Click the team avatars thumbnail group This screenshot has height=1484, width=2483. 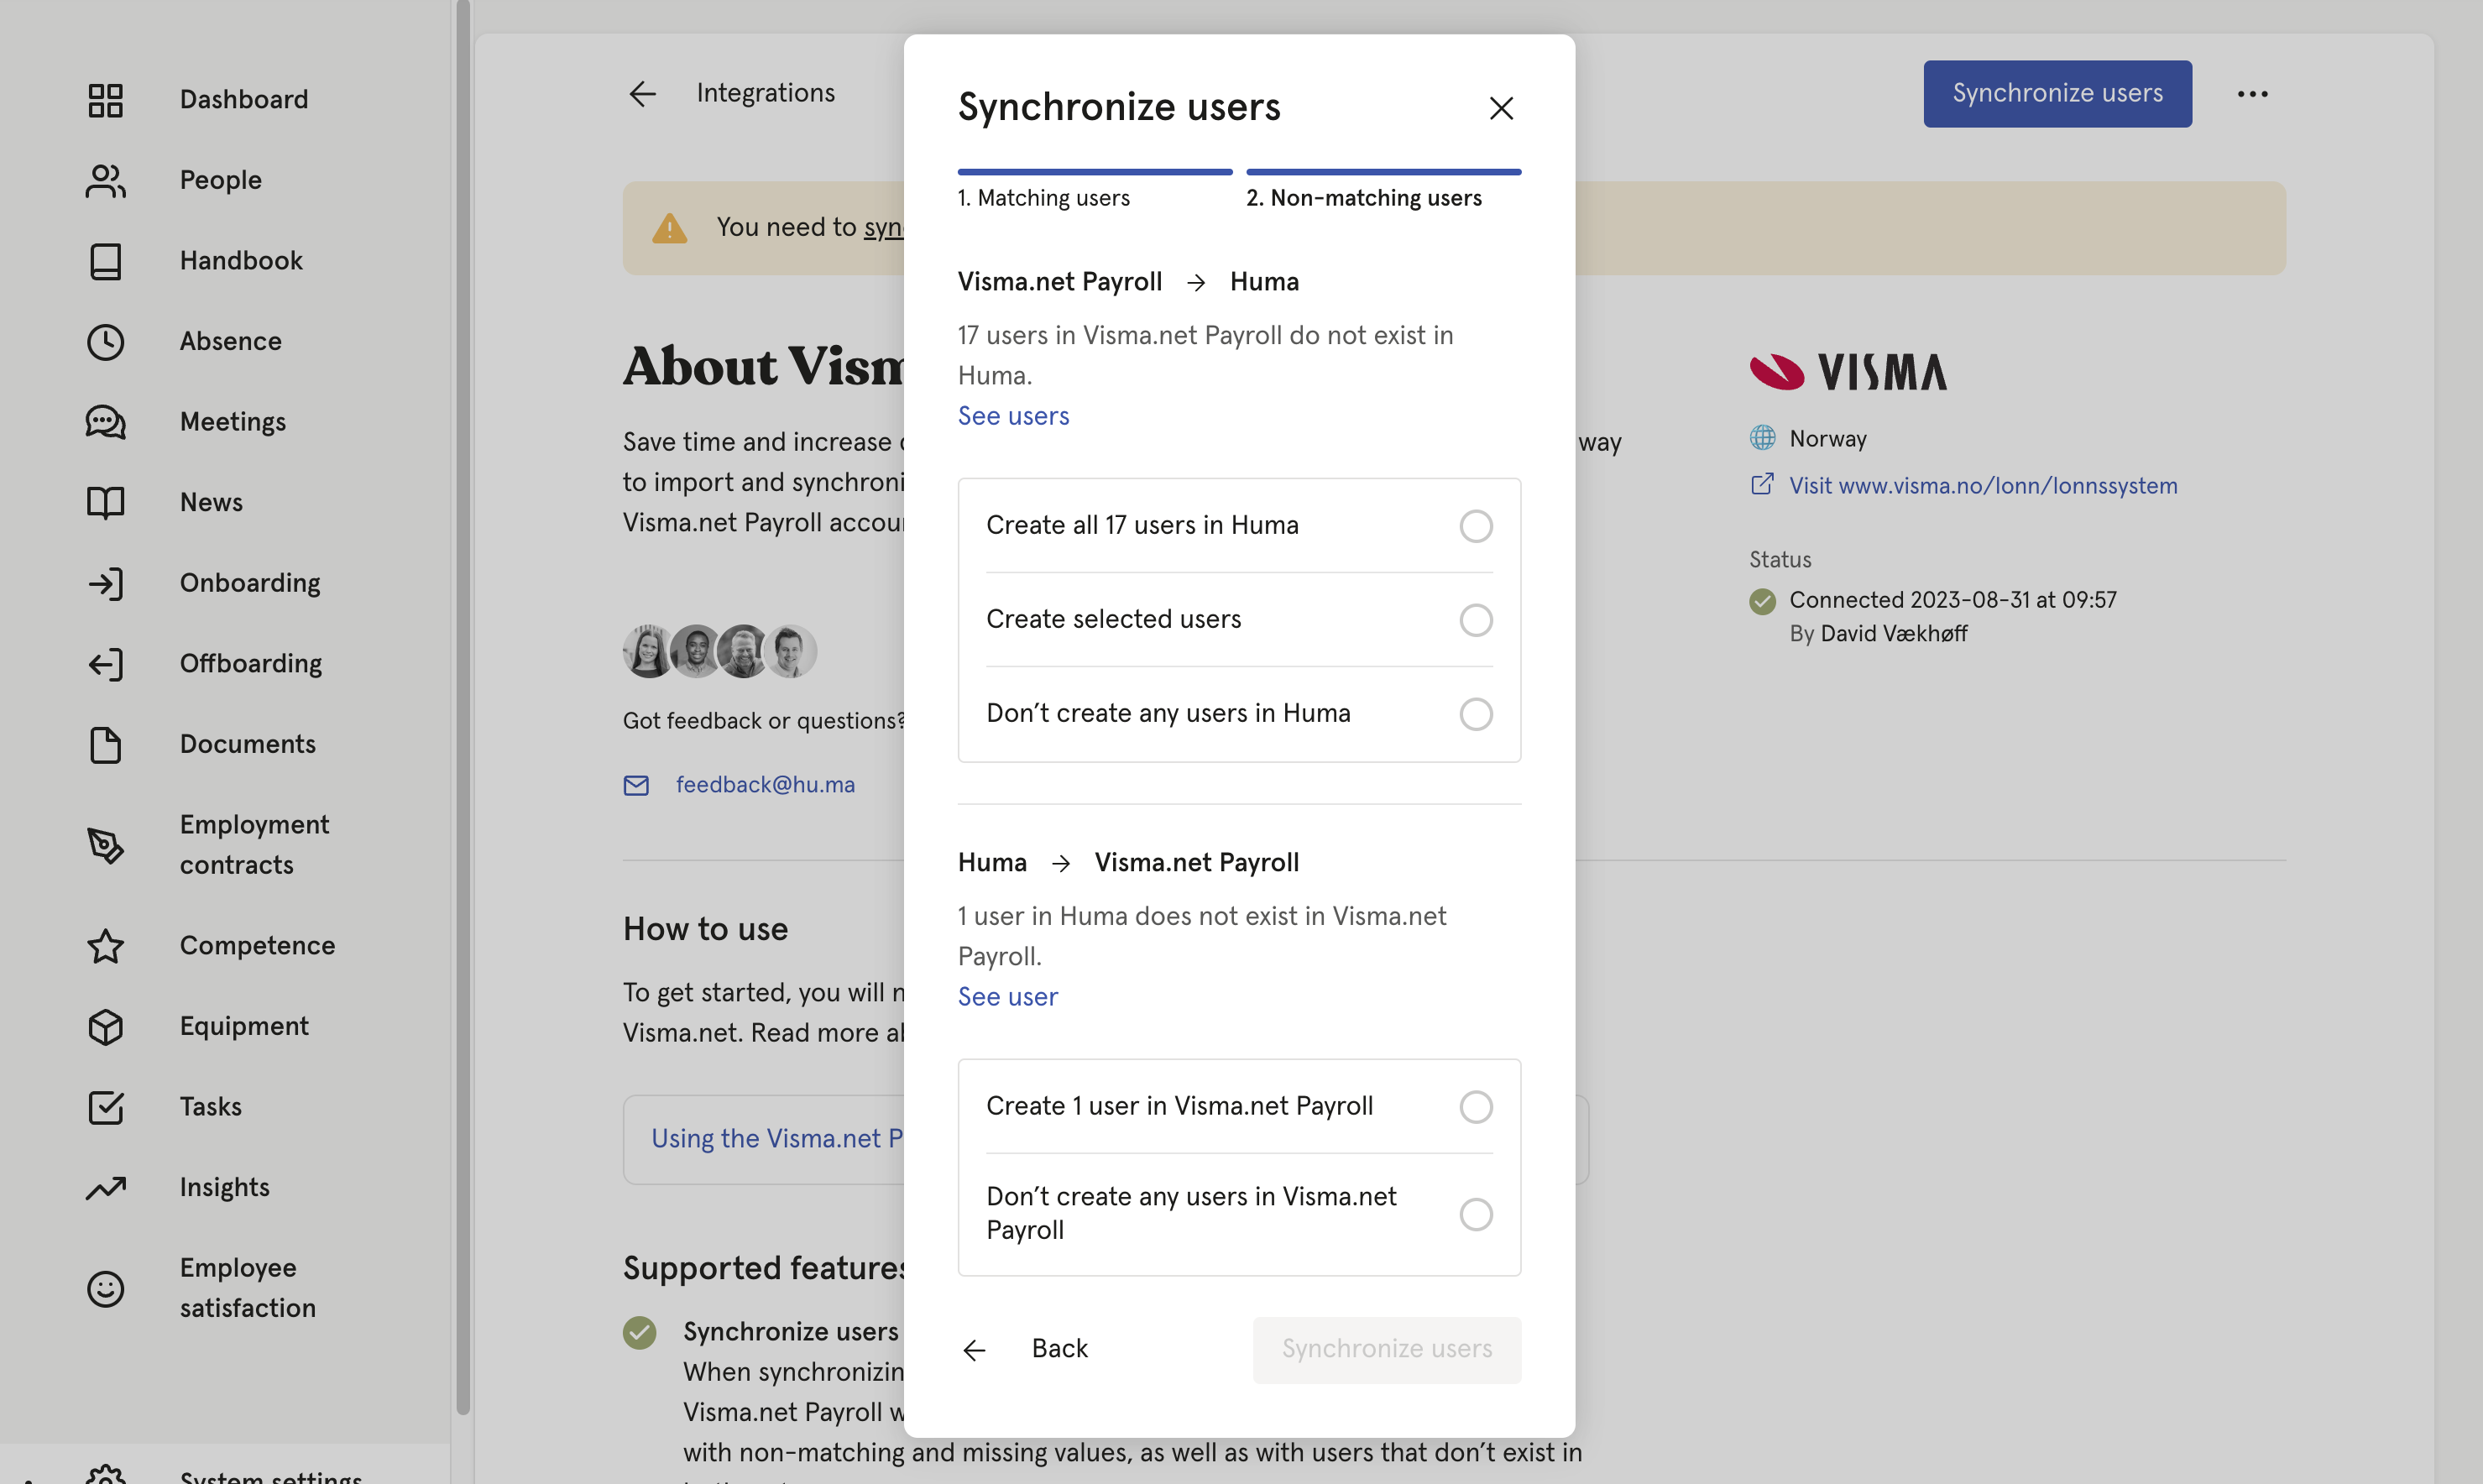720,651
